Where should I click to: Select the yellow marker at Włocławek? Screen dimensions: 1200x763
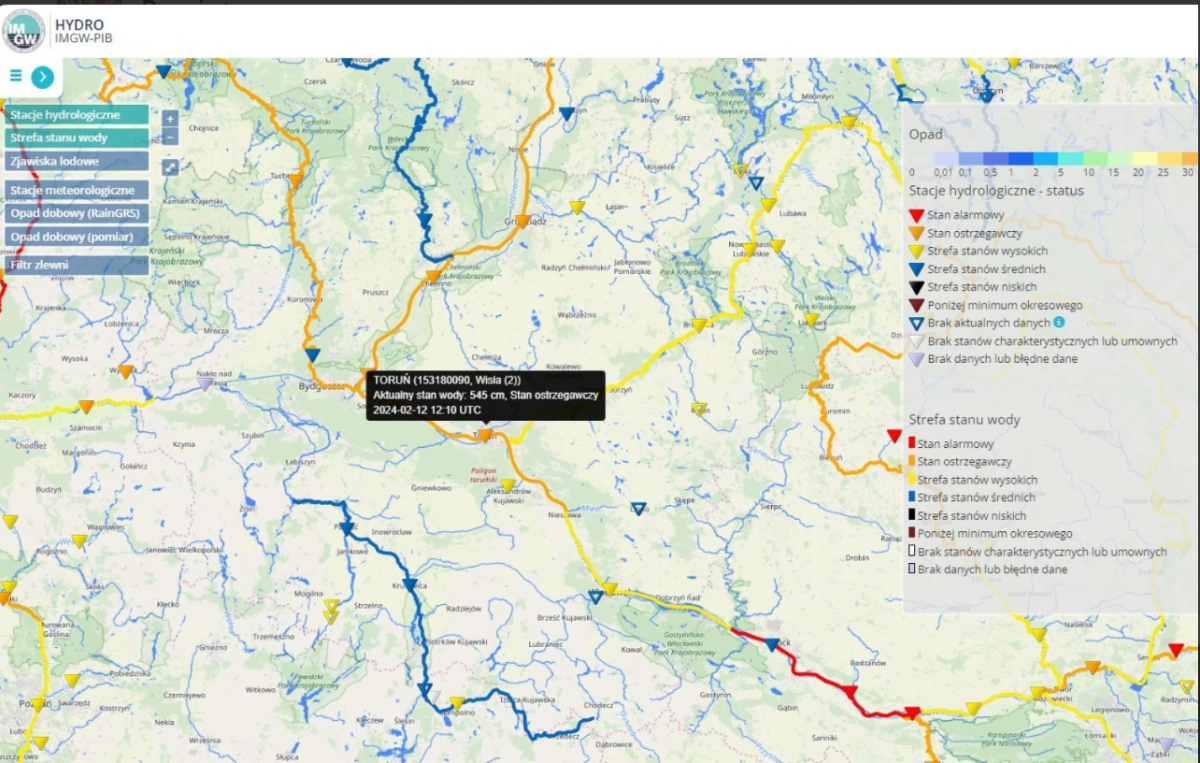click(610, 589)
